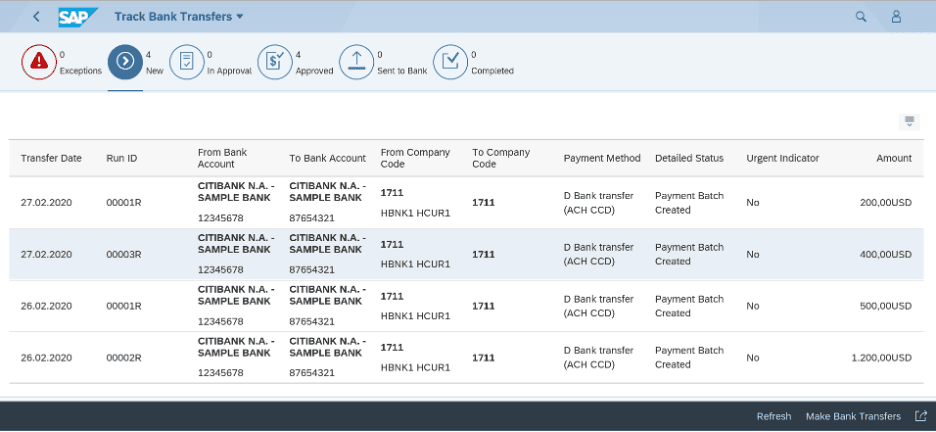Click the To Bank Account column header
Viewport: 936px width, 432px height.
coord(328,158)
